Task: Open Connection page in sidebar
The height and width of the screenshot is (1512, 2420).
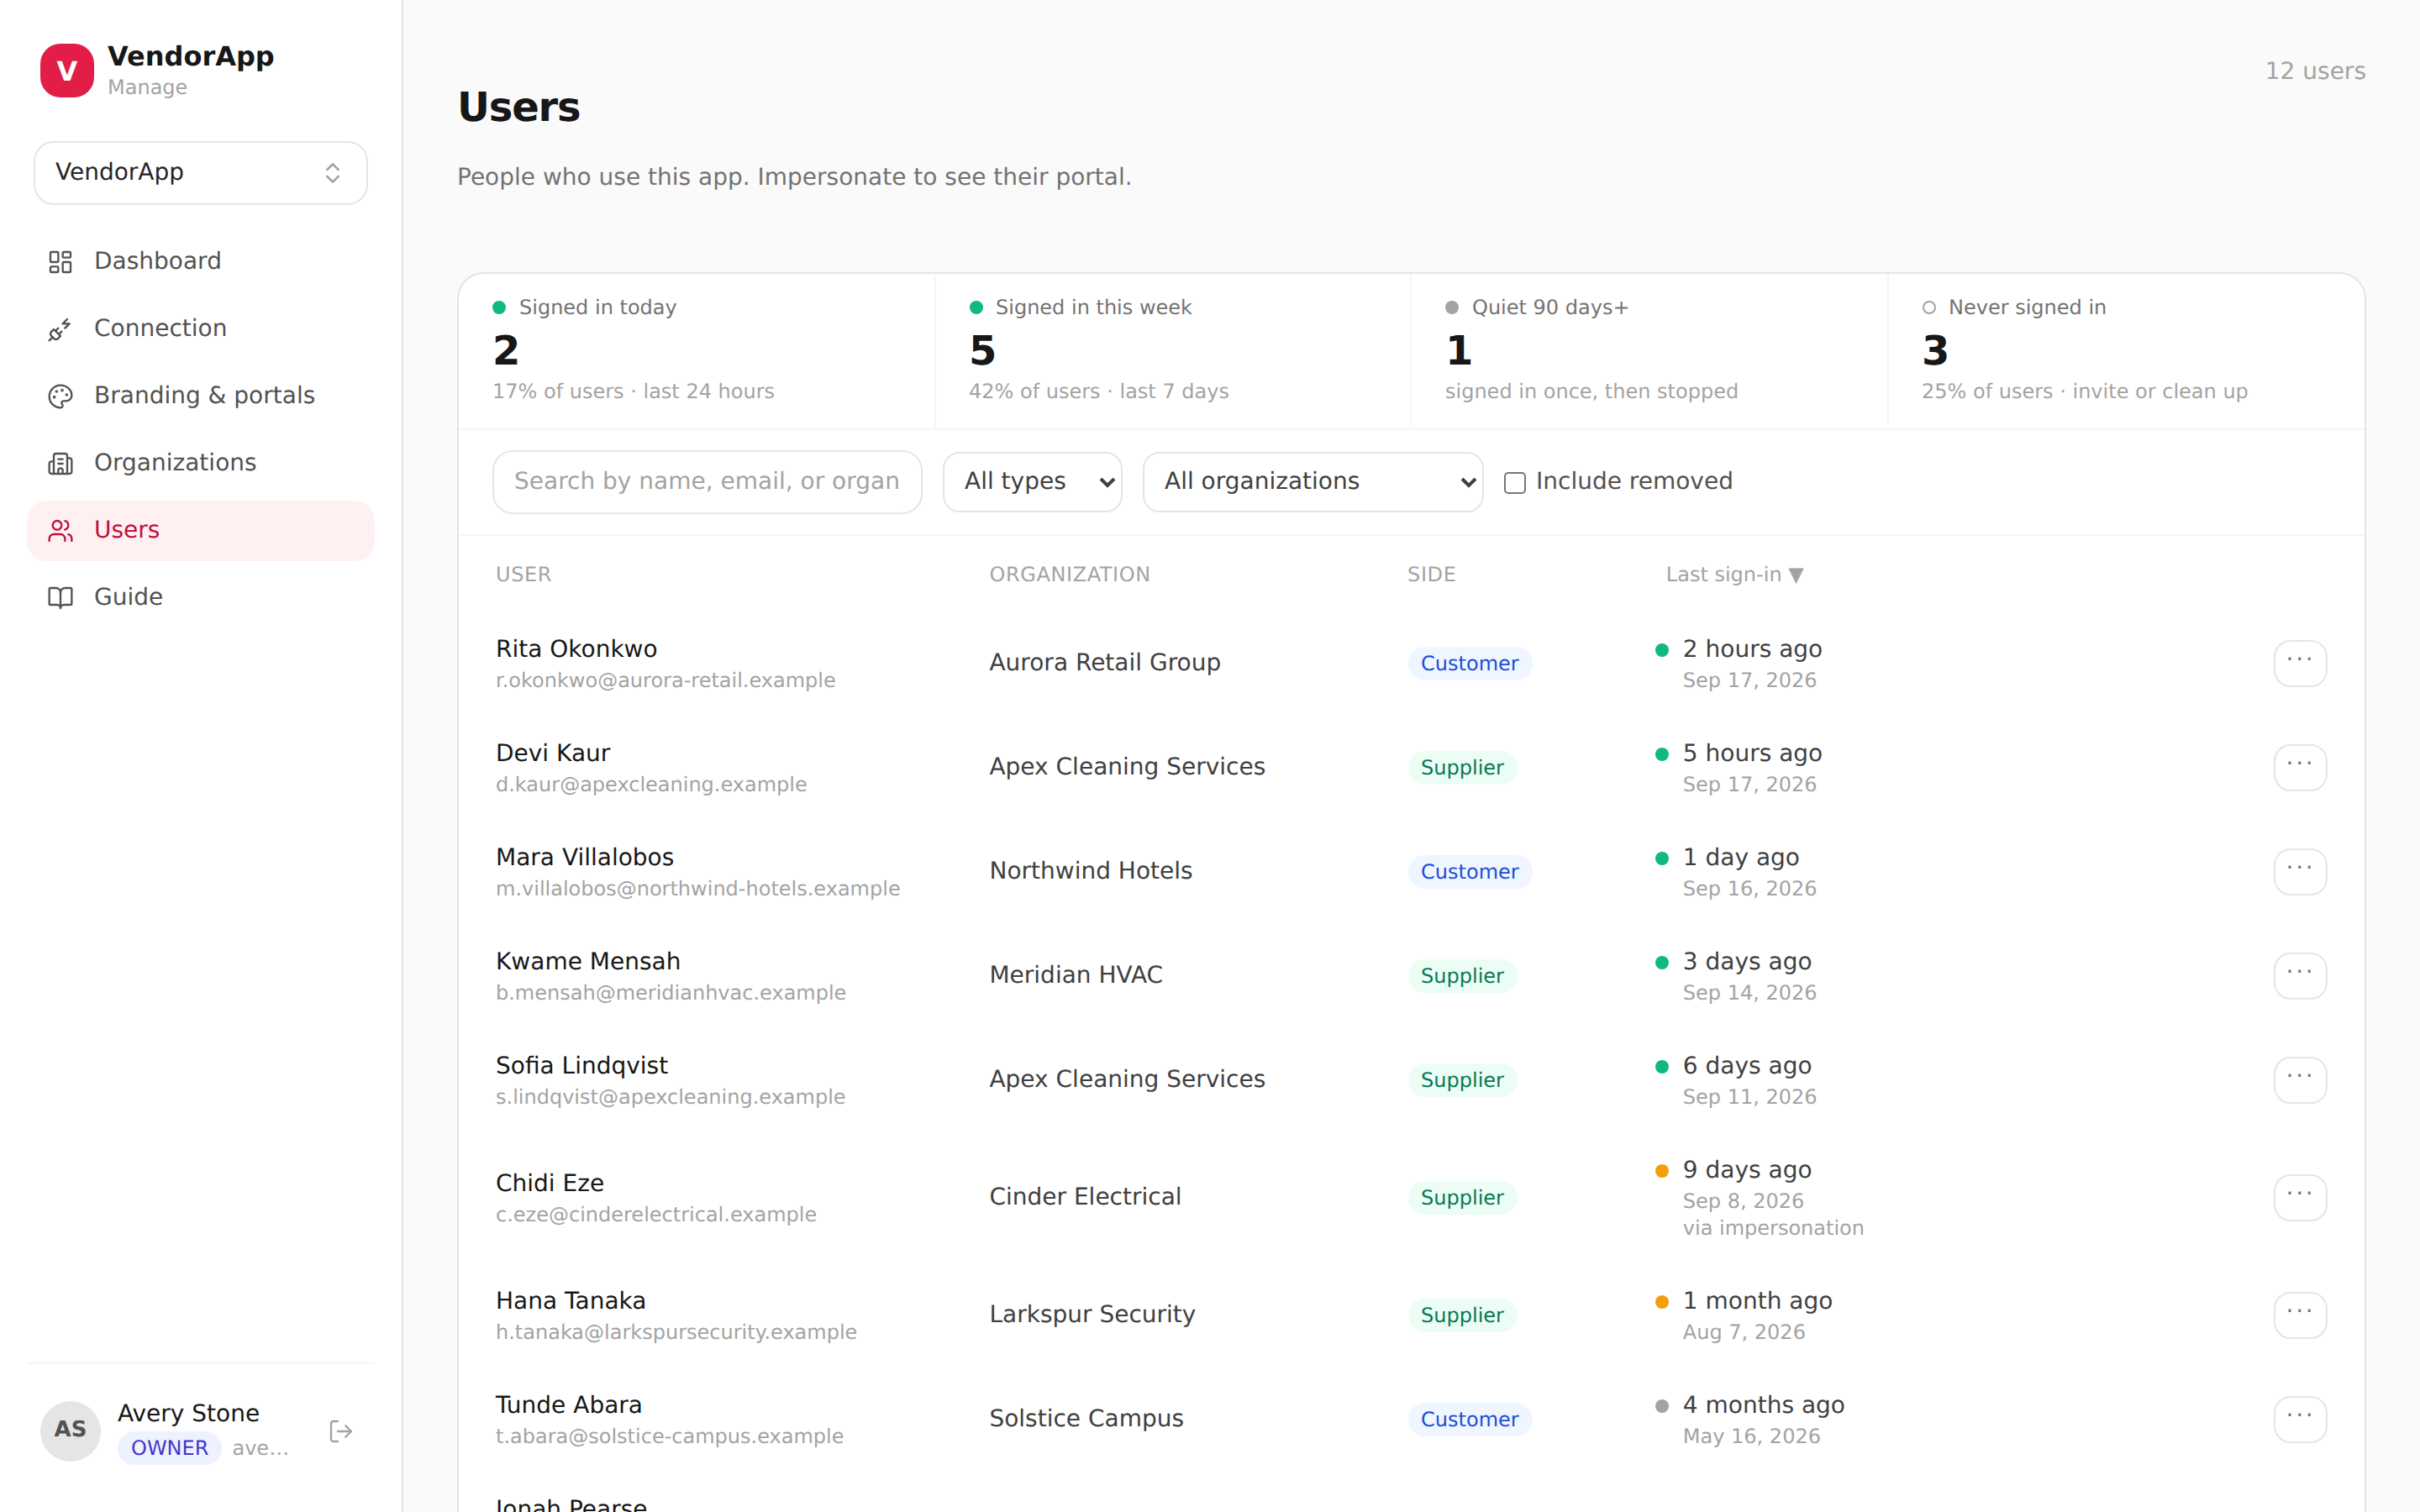Action: [200, 328]
